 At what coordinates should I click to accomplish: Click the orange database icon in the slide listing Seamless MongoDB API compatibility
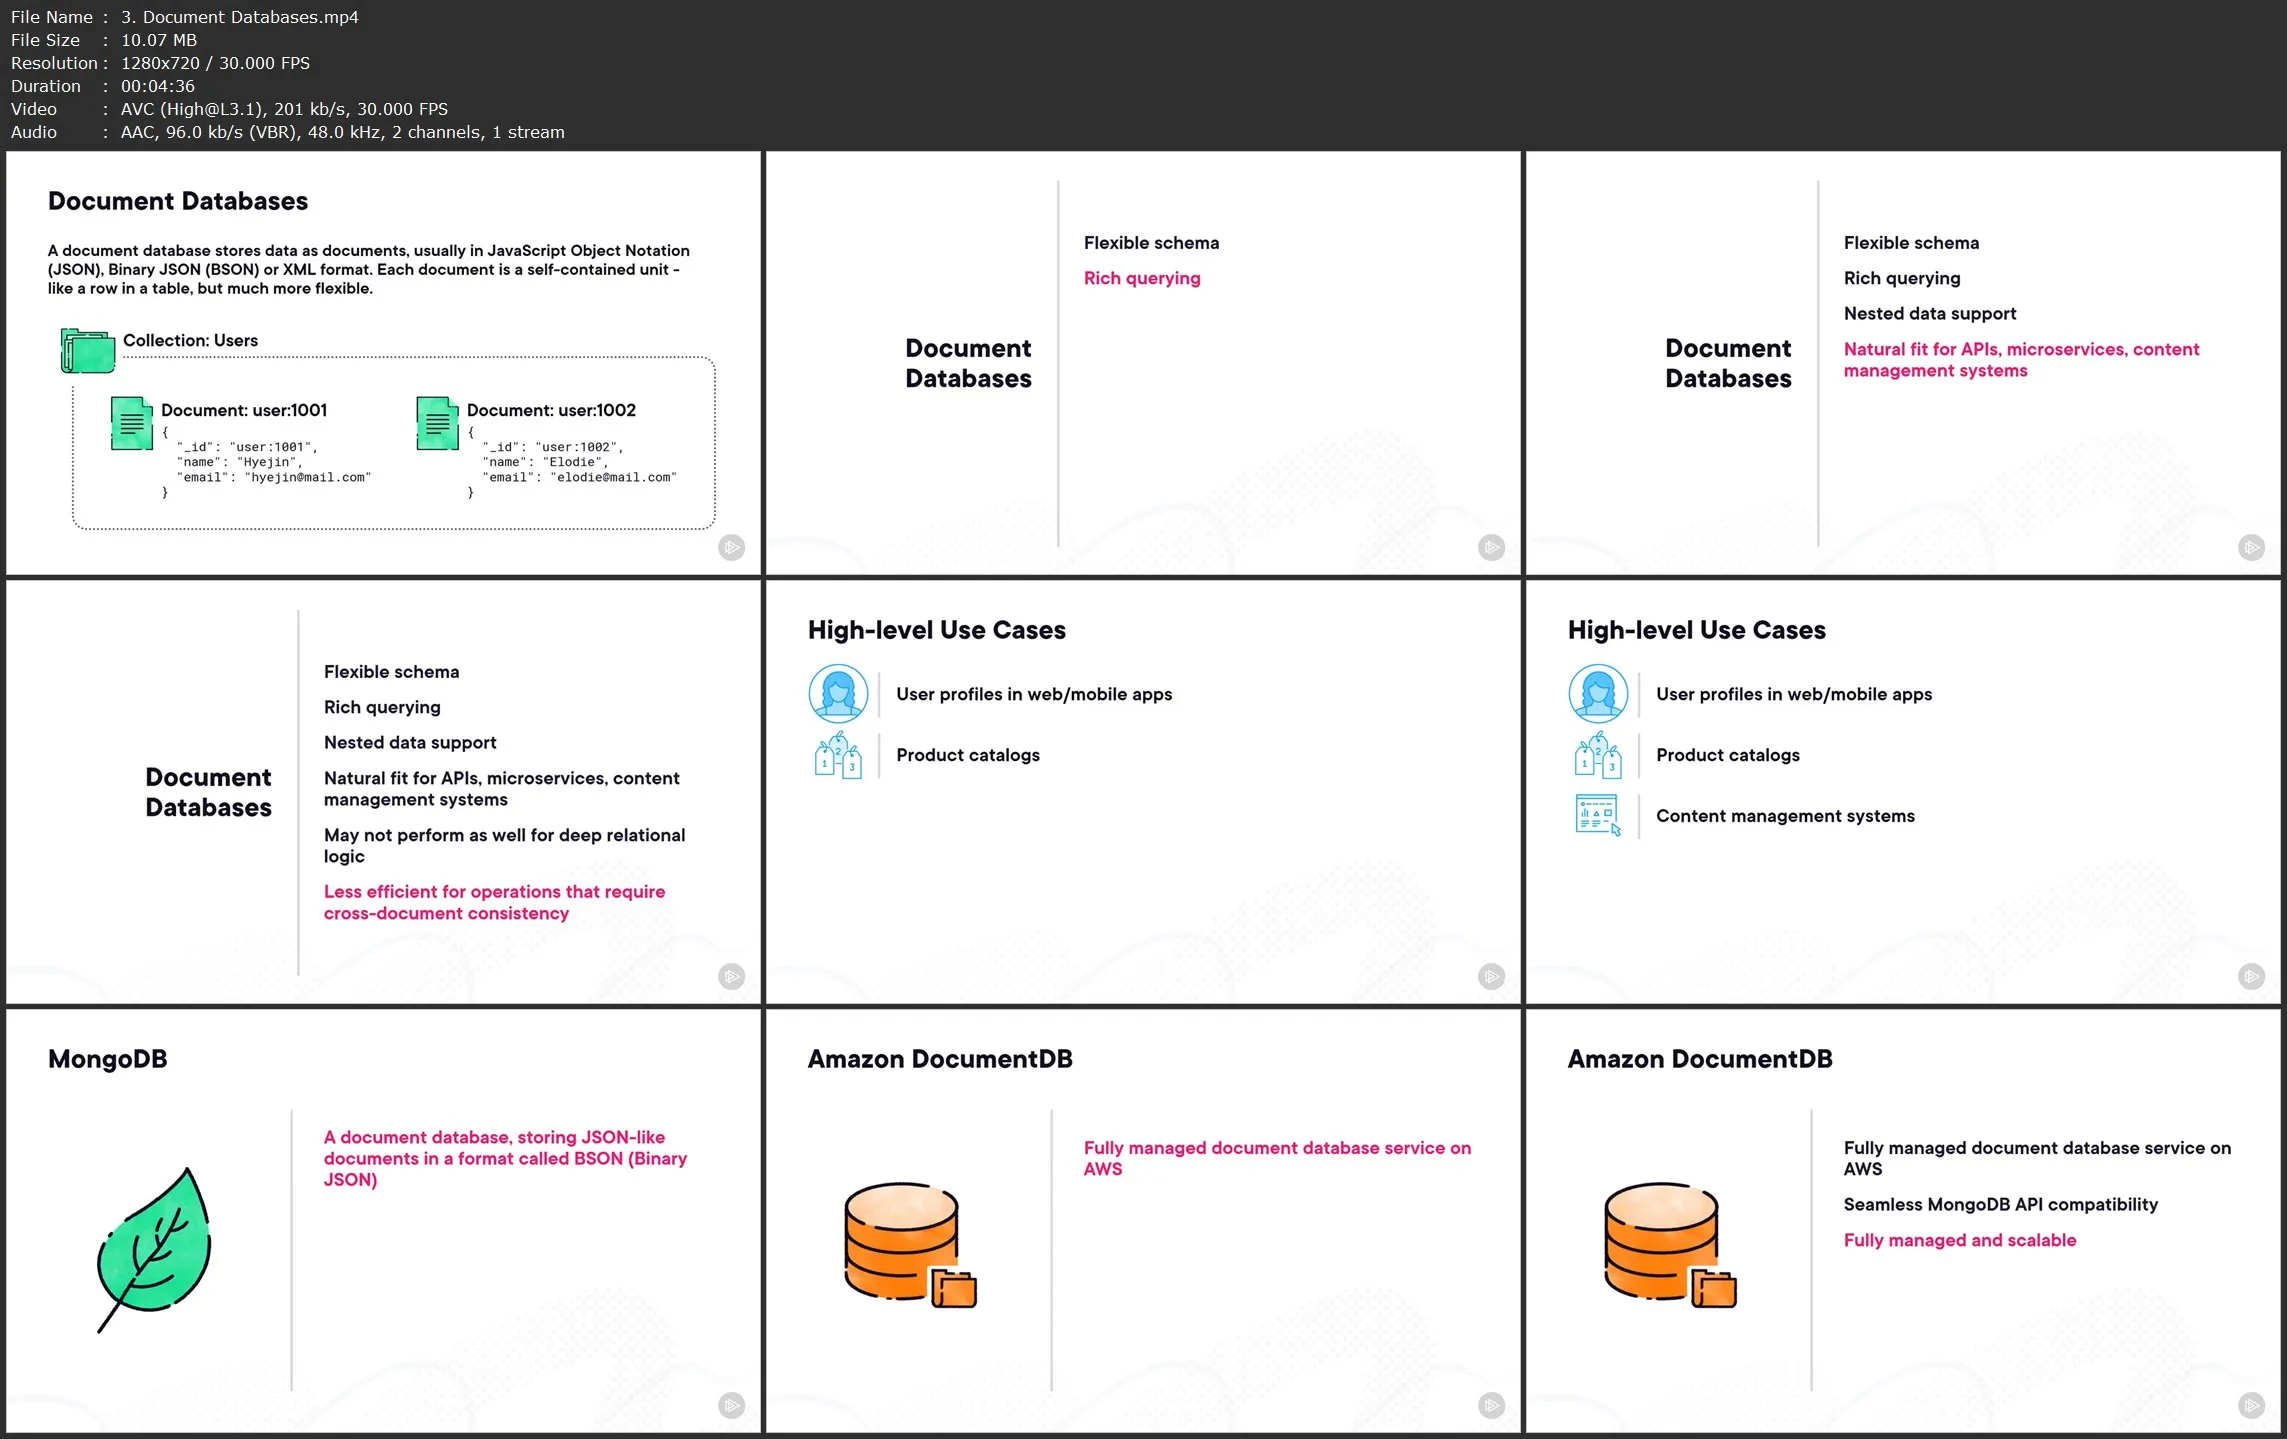click(x=1670, y=1245)
